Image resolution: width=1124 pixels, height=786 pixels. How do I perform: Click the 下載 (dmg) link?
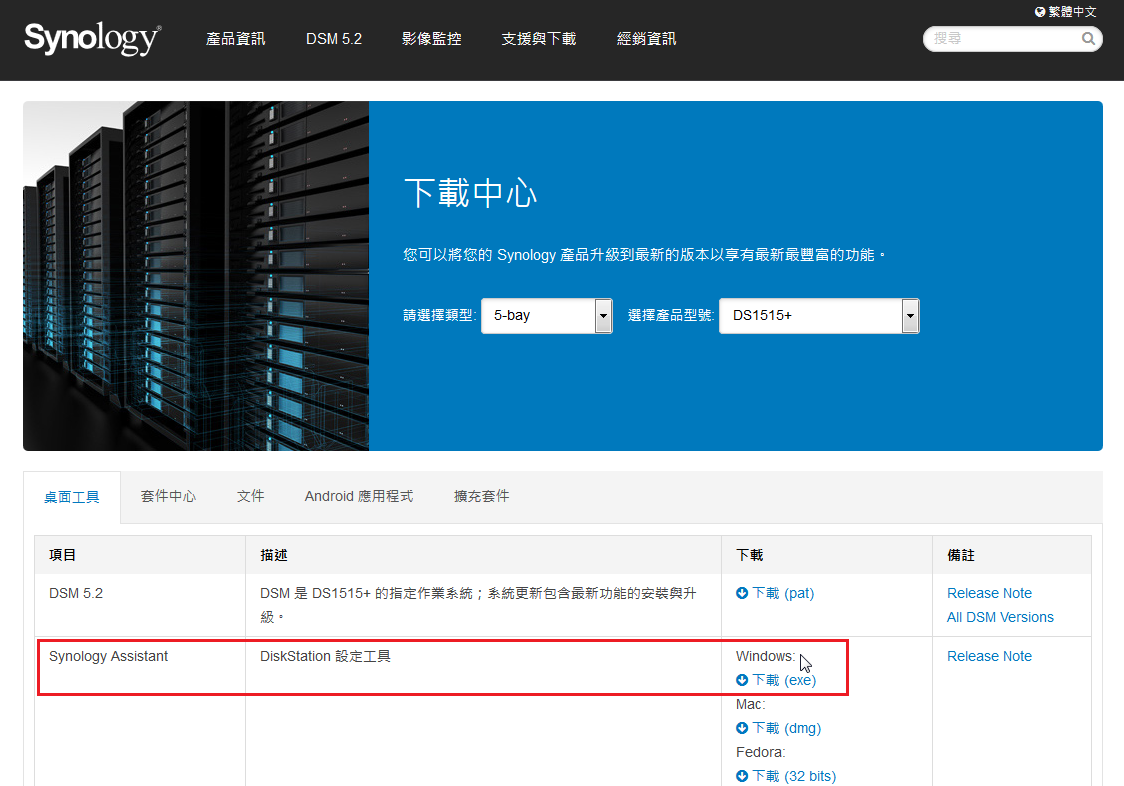pyautogui.click(x=778, y=728)
